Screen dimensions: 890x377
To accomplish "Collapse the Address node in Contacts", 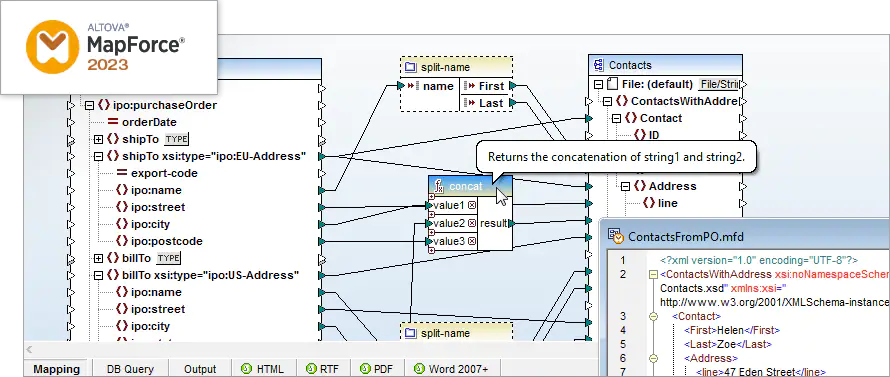I will point(625,186).
